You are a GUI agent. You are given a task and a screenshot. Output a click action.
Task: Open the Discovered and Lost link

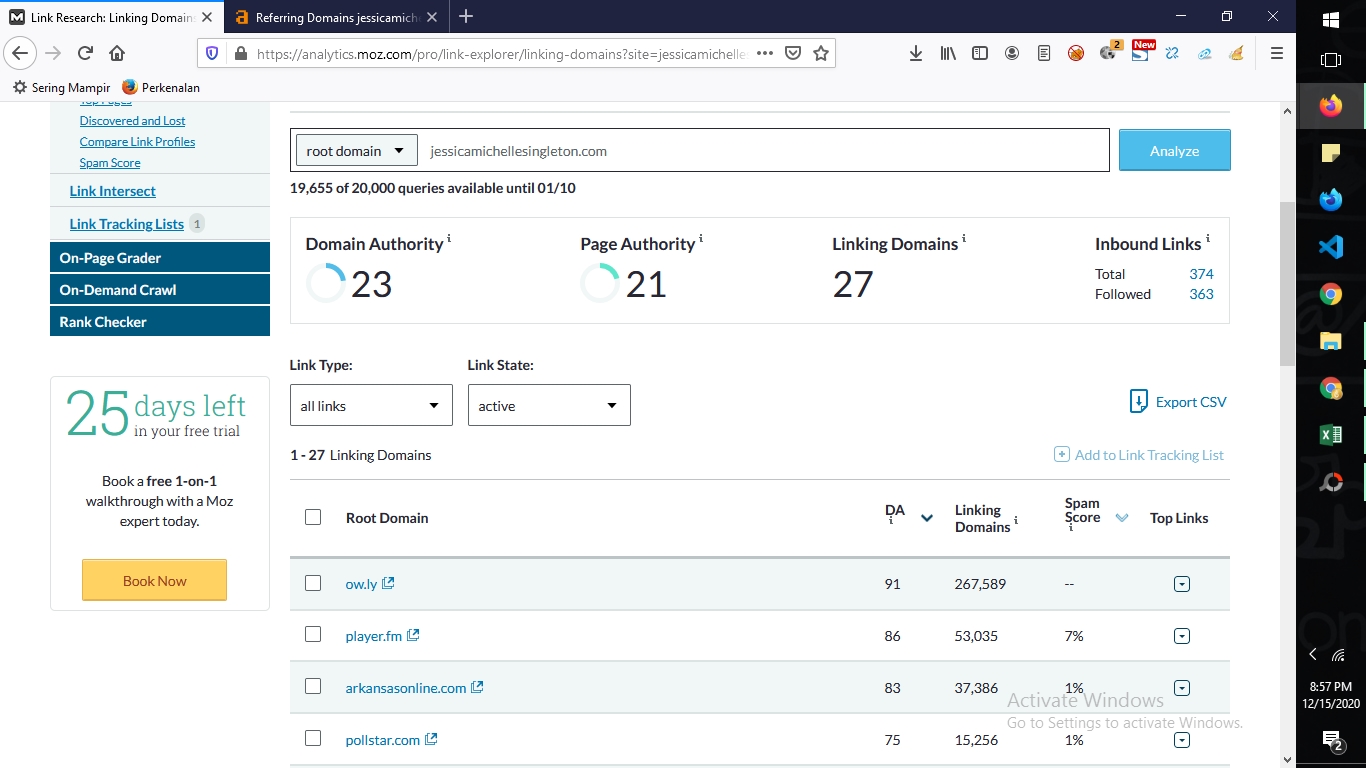(133, 121)
